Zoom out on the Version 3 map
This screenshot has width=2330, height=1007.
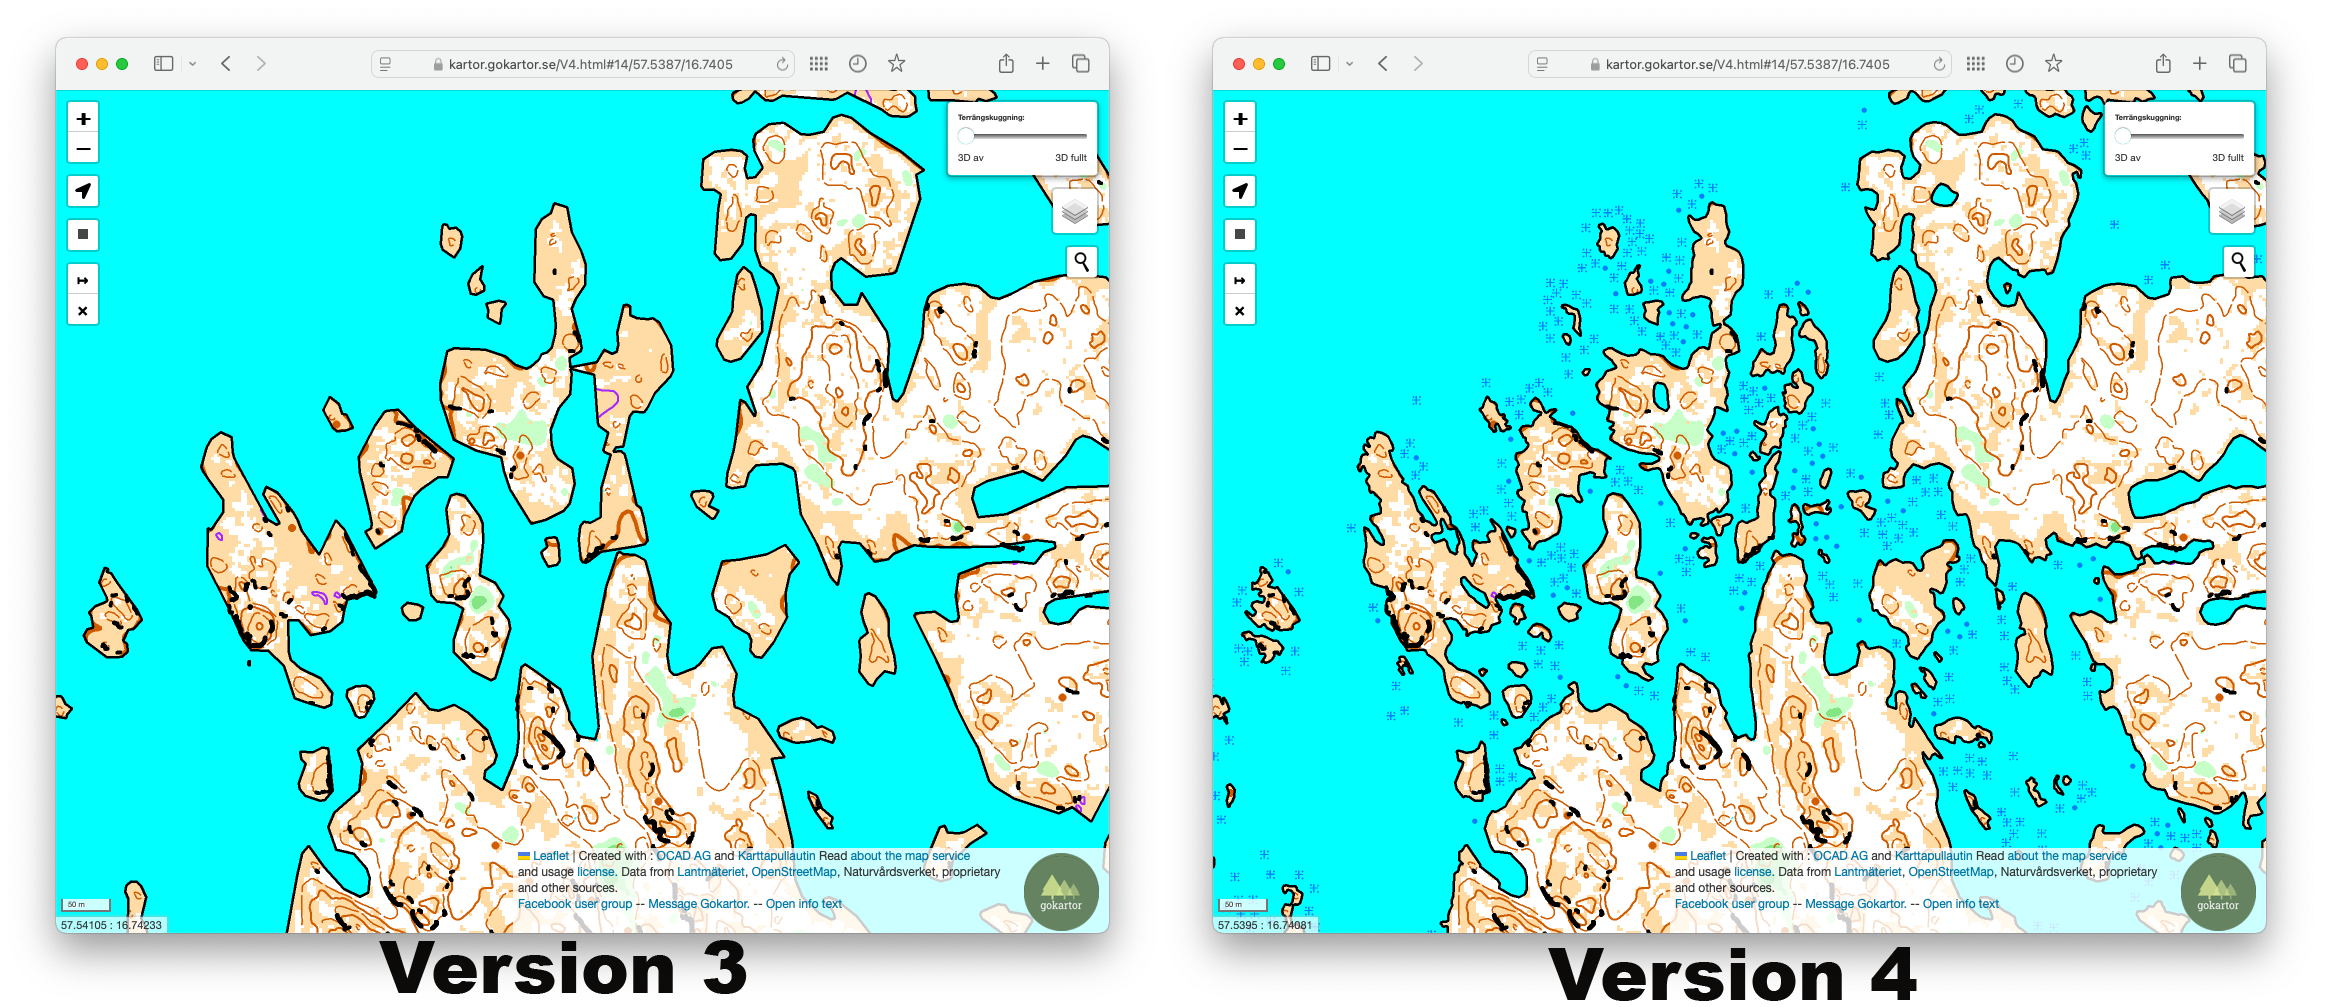coord(83,149)
